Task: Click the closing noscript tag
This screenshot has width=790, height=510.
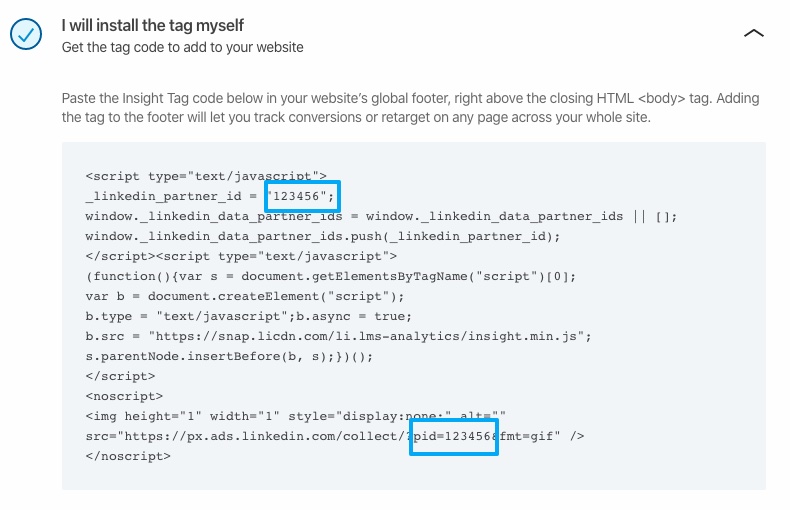Action: tap(128, 456)
